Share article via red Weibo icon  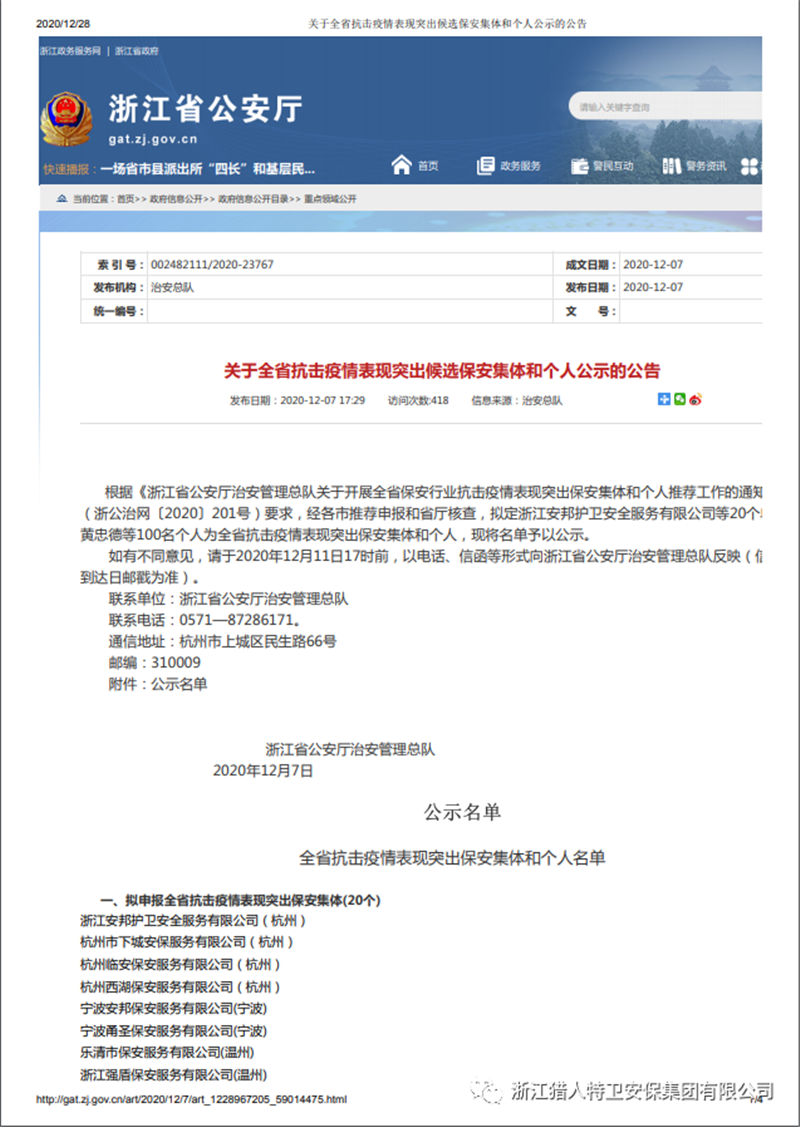pyautogui.click(x=695, y=400)
